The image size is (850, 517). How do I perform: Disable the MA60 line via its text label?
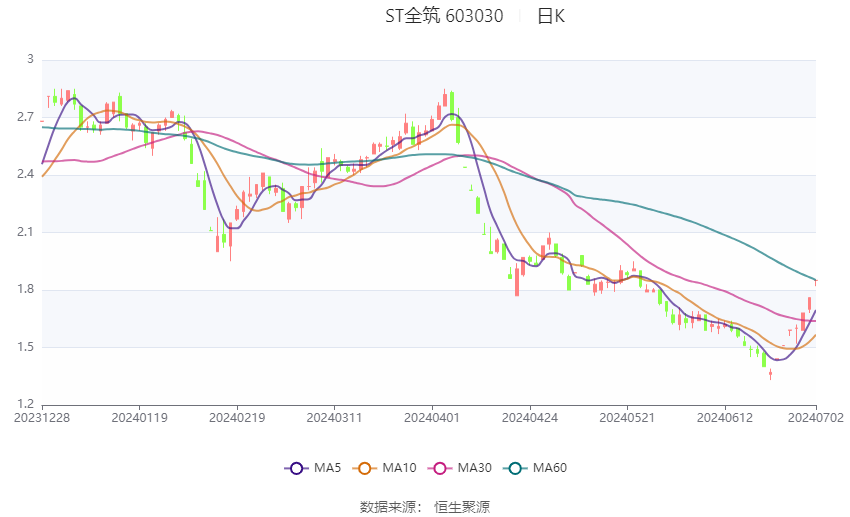coord(549,468)
